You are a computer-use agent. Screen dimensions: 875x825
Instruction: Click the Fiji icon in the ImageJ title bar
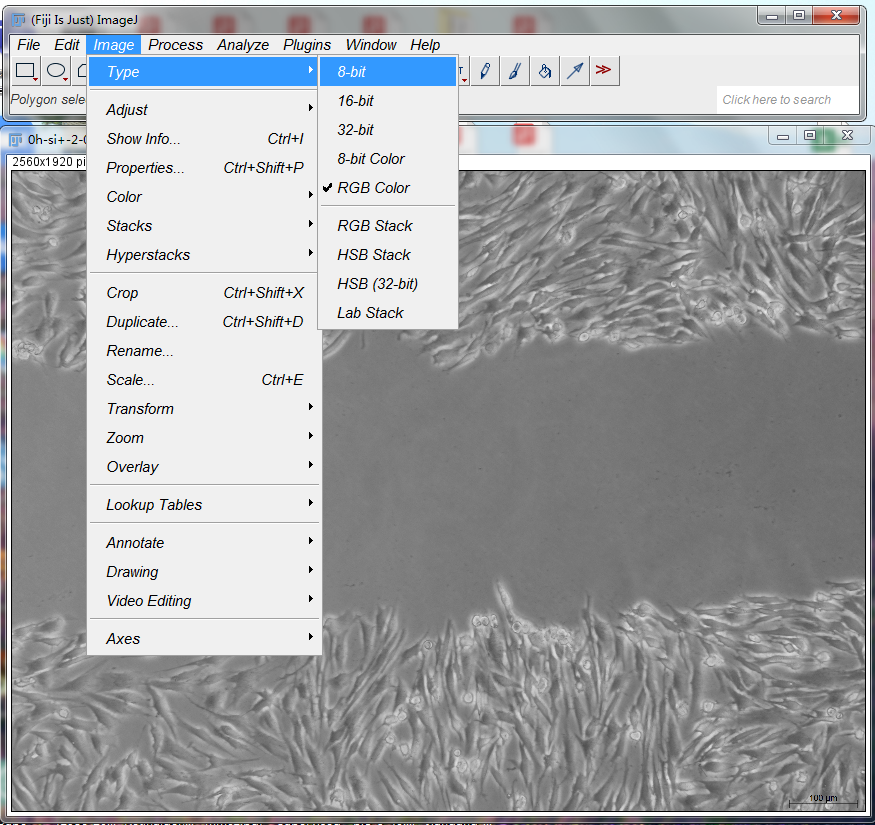point(18,20)
